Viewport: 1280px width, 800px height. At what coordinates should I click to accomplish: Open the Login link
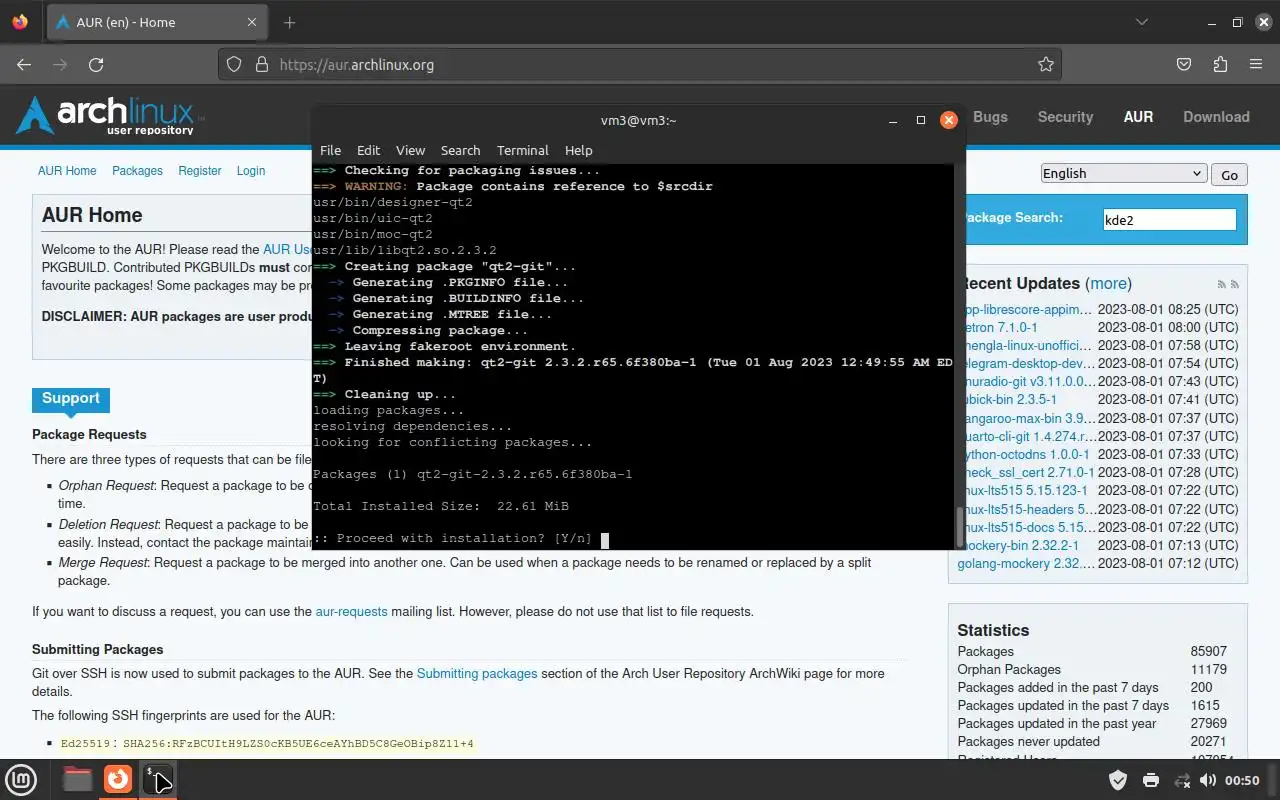251,171
